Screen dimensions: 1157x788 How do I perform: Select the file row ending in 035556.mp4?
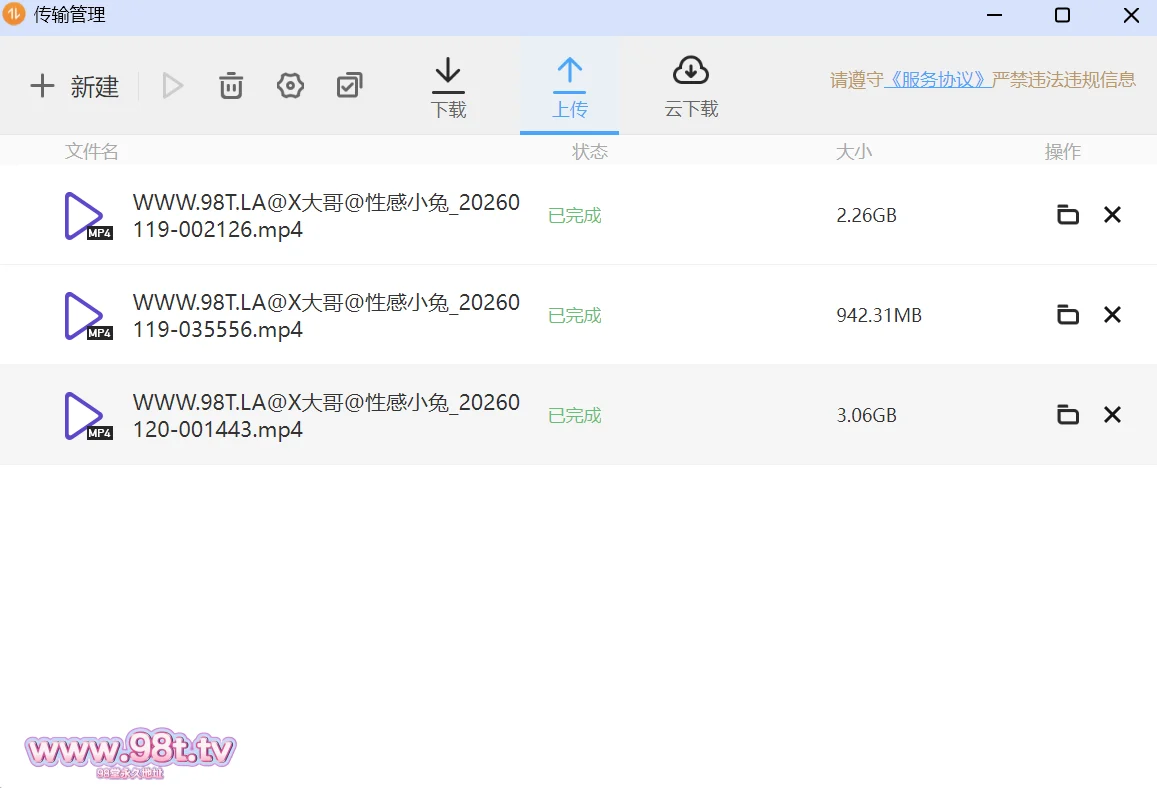(326, 315)
